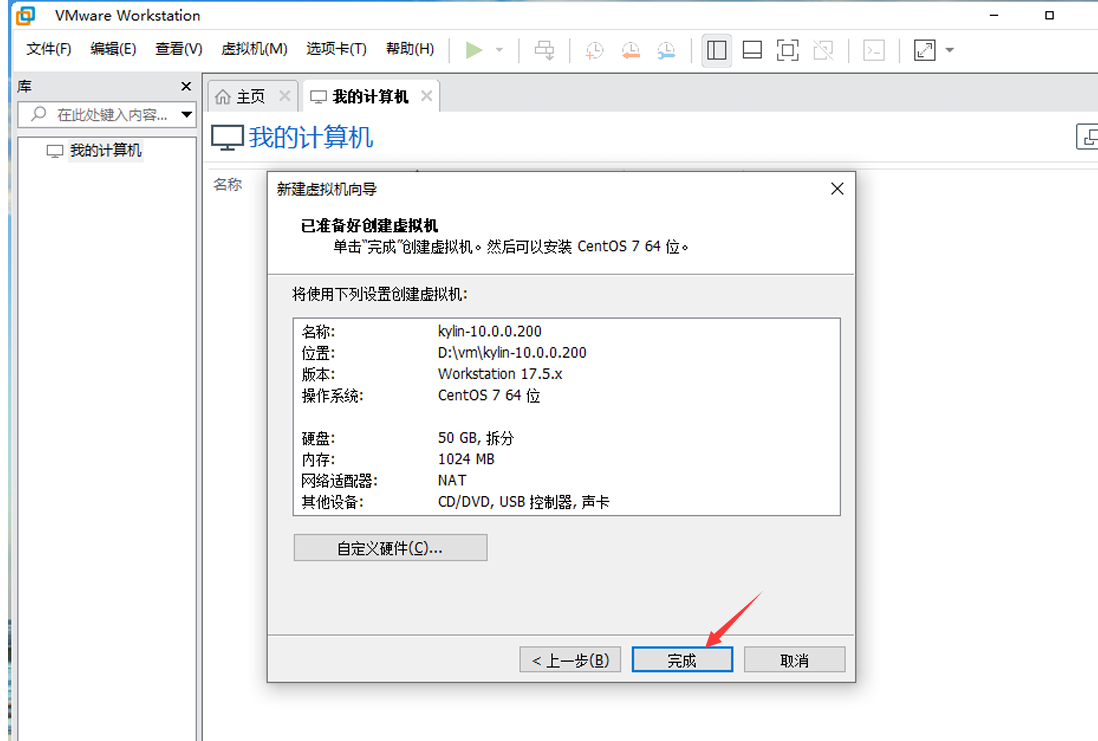This screenshot has width=1098, height=741.
Task: Open the power options dropdown arrow
Action: [x=499, y=50]
